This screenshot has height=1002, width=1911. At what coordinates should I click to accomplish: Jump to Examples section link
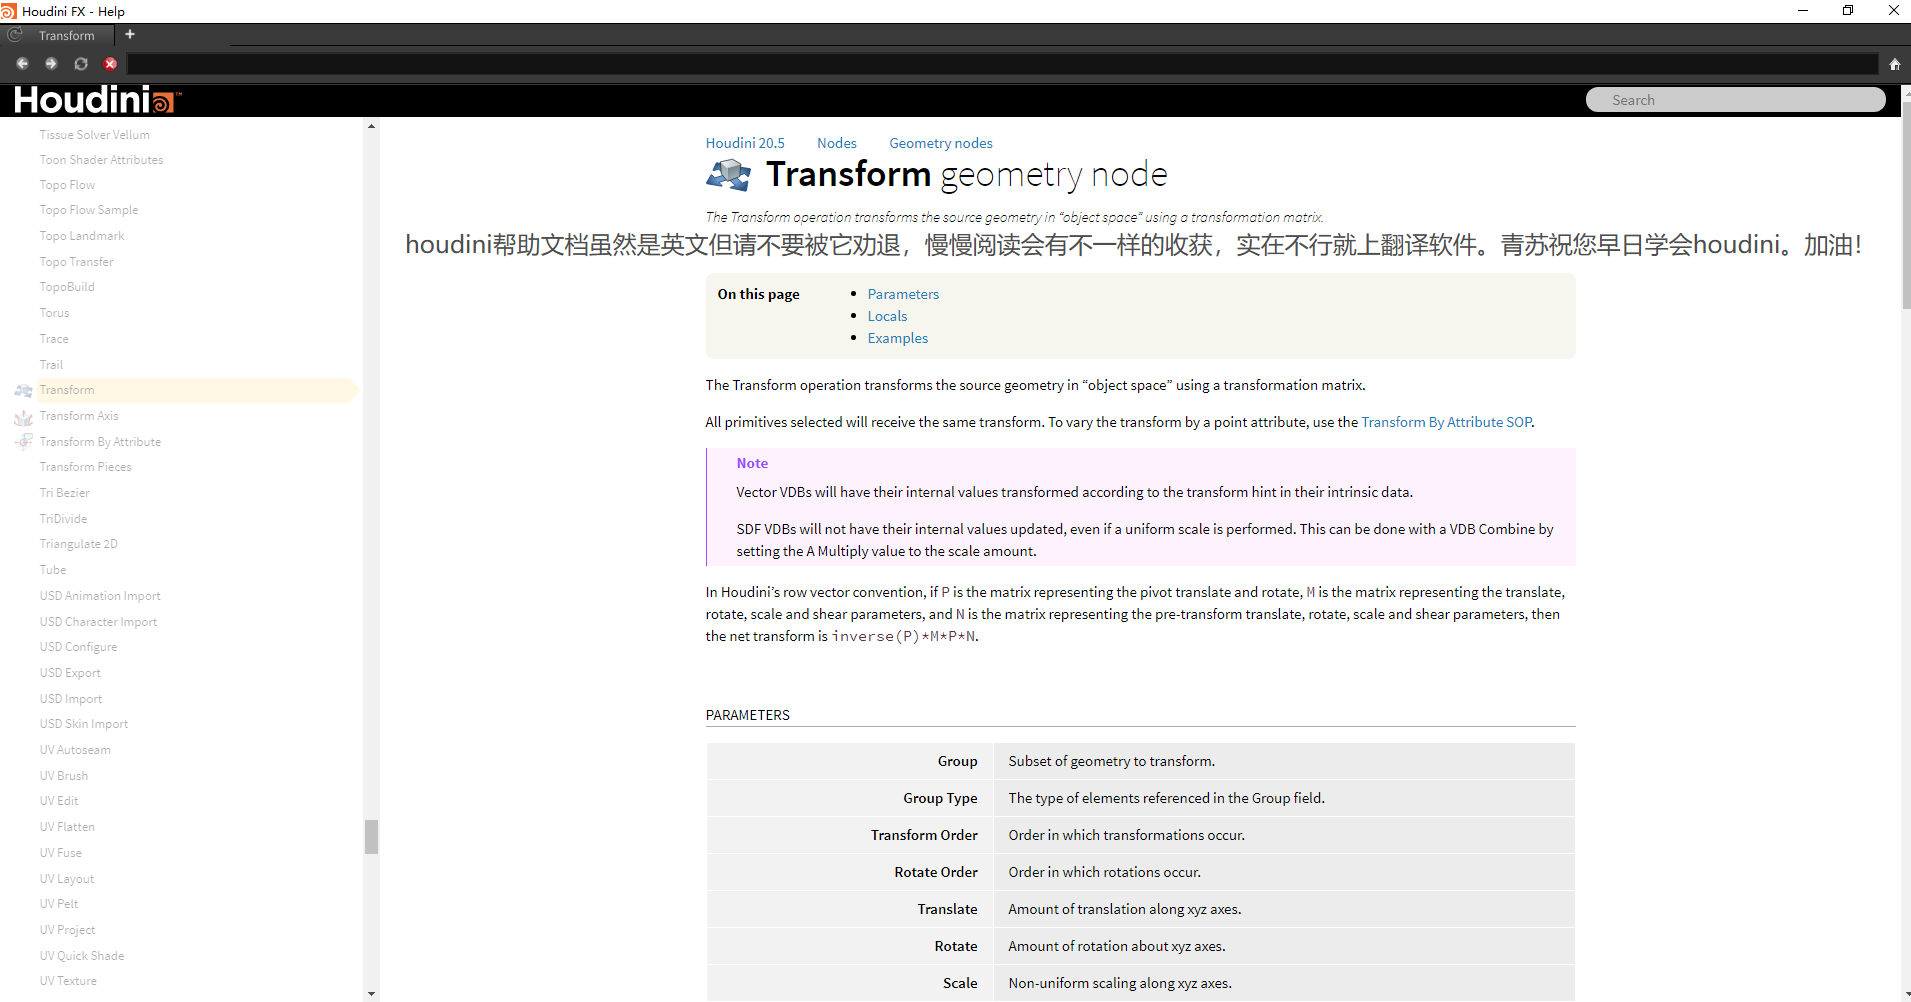(x=898, y=338)
